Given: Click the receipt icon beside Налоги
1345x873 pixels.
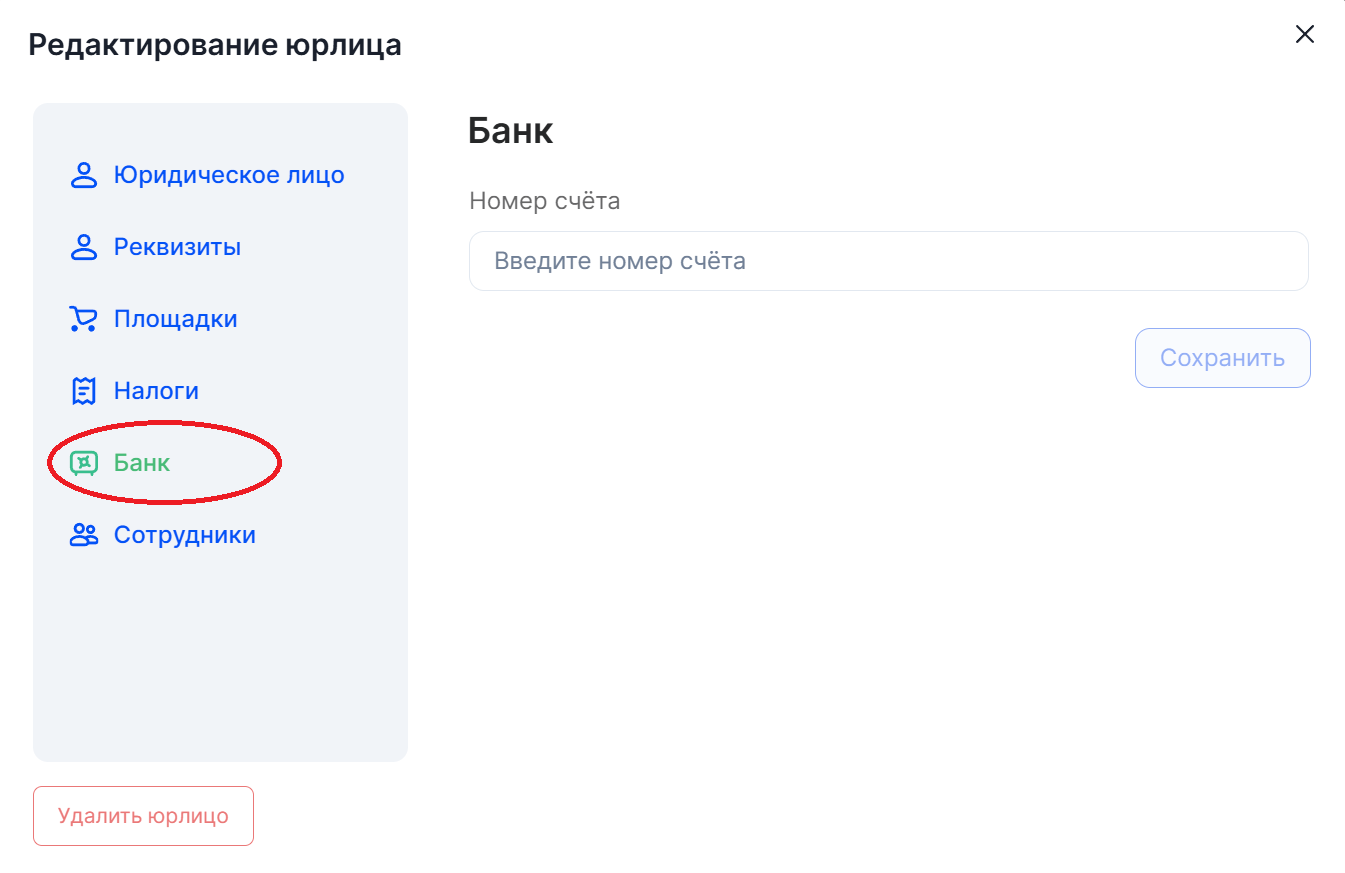Looking at the screenshot, I should coord(84,392).
